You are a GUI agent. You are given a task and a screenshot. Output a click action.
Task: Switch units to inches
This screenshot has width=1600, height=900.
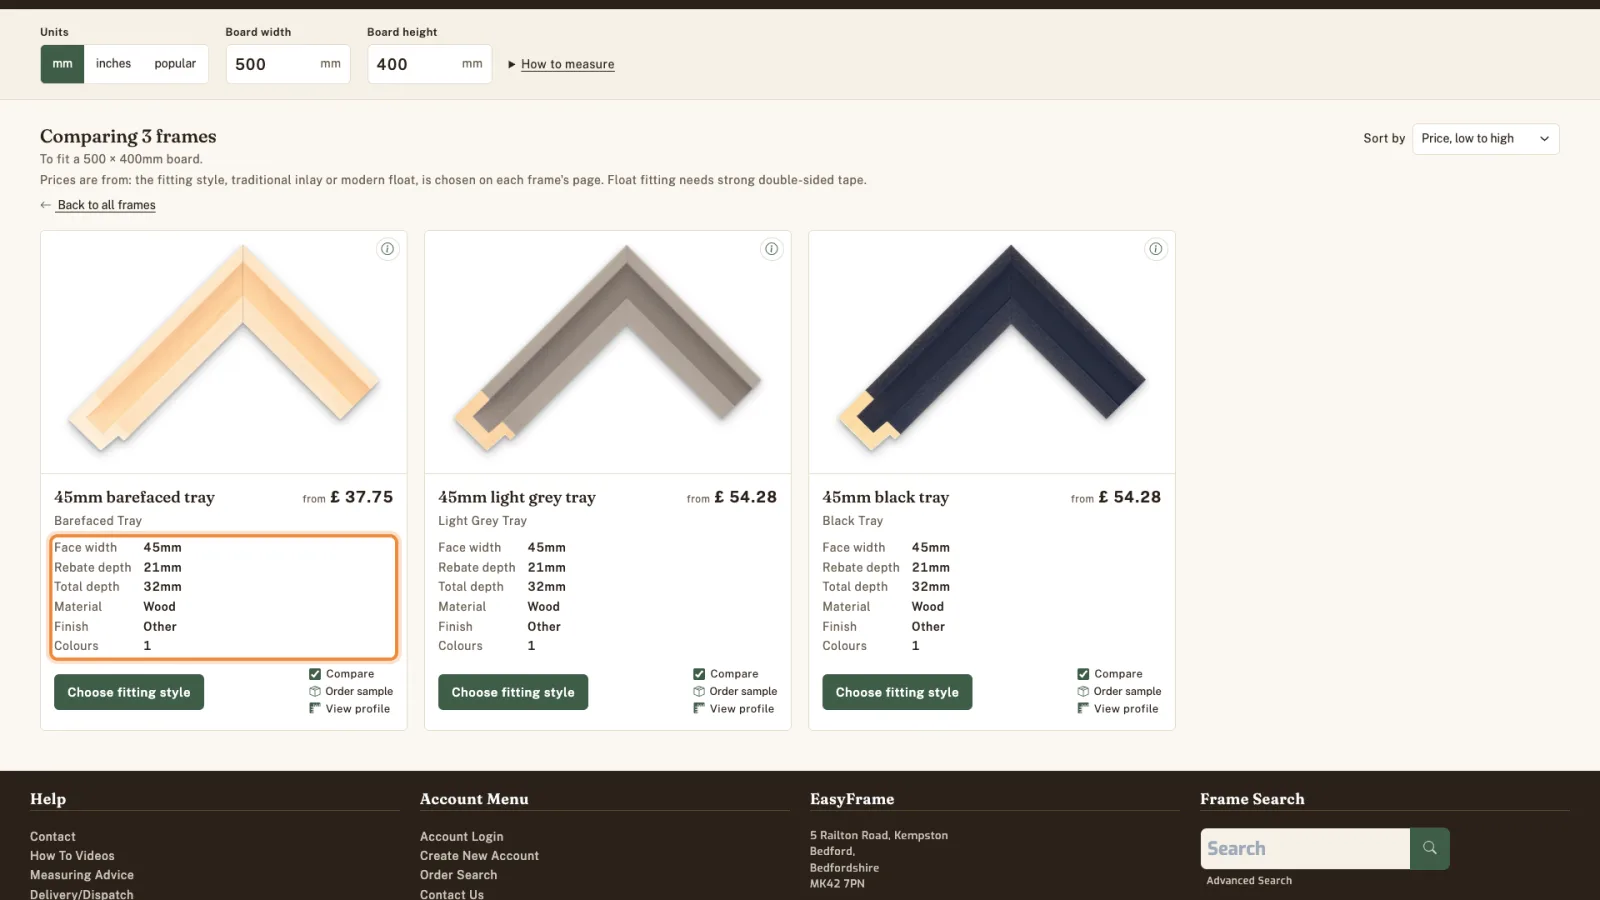point(113,64)
